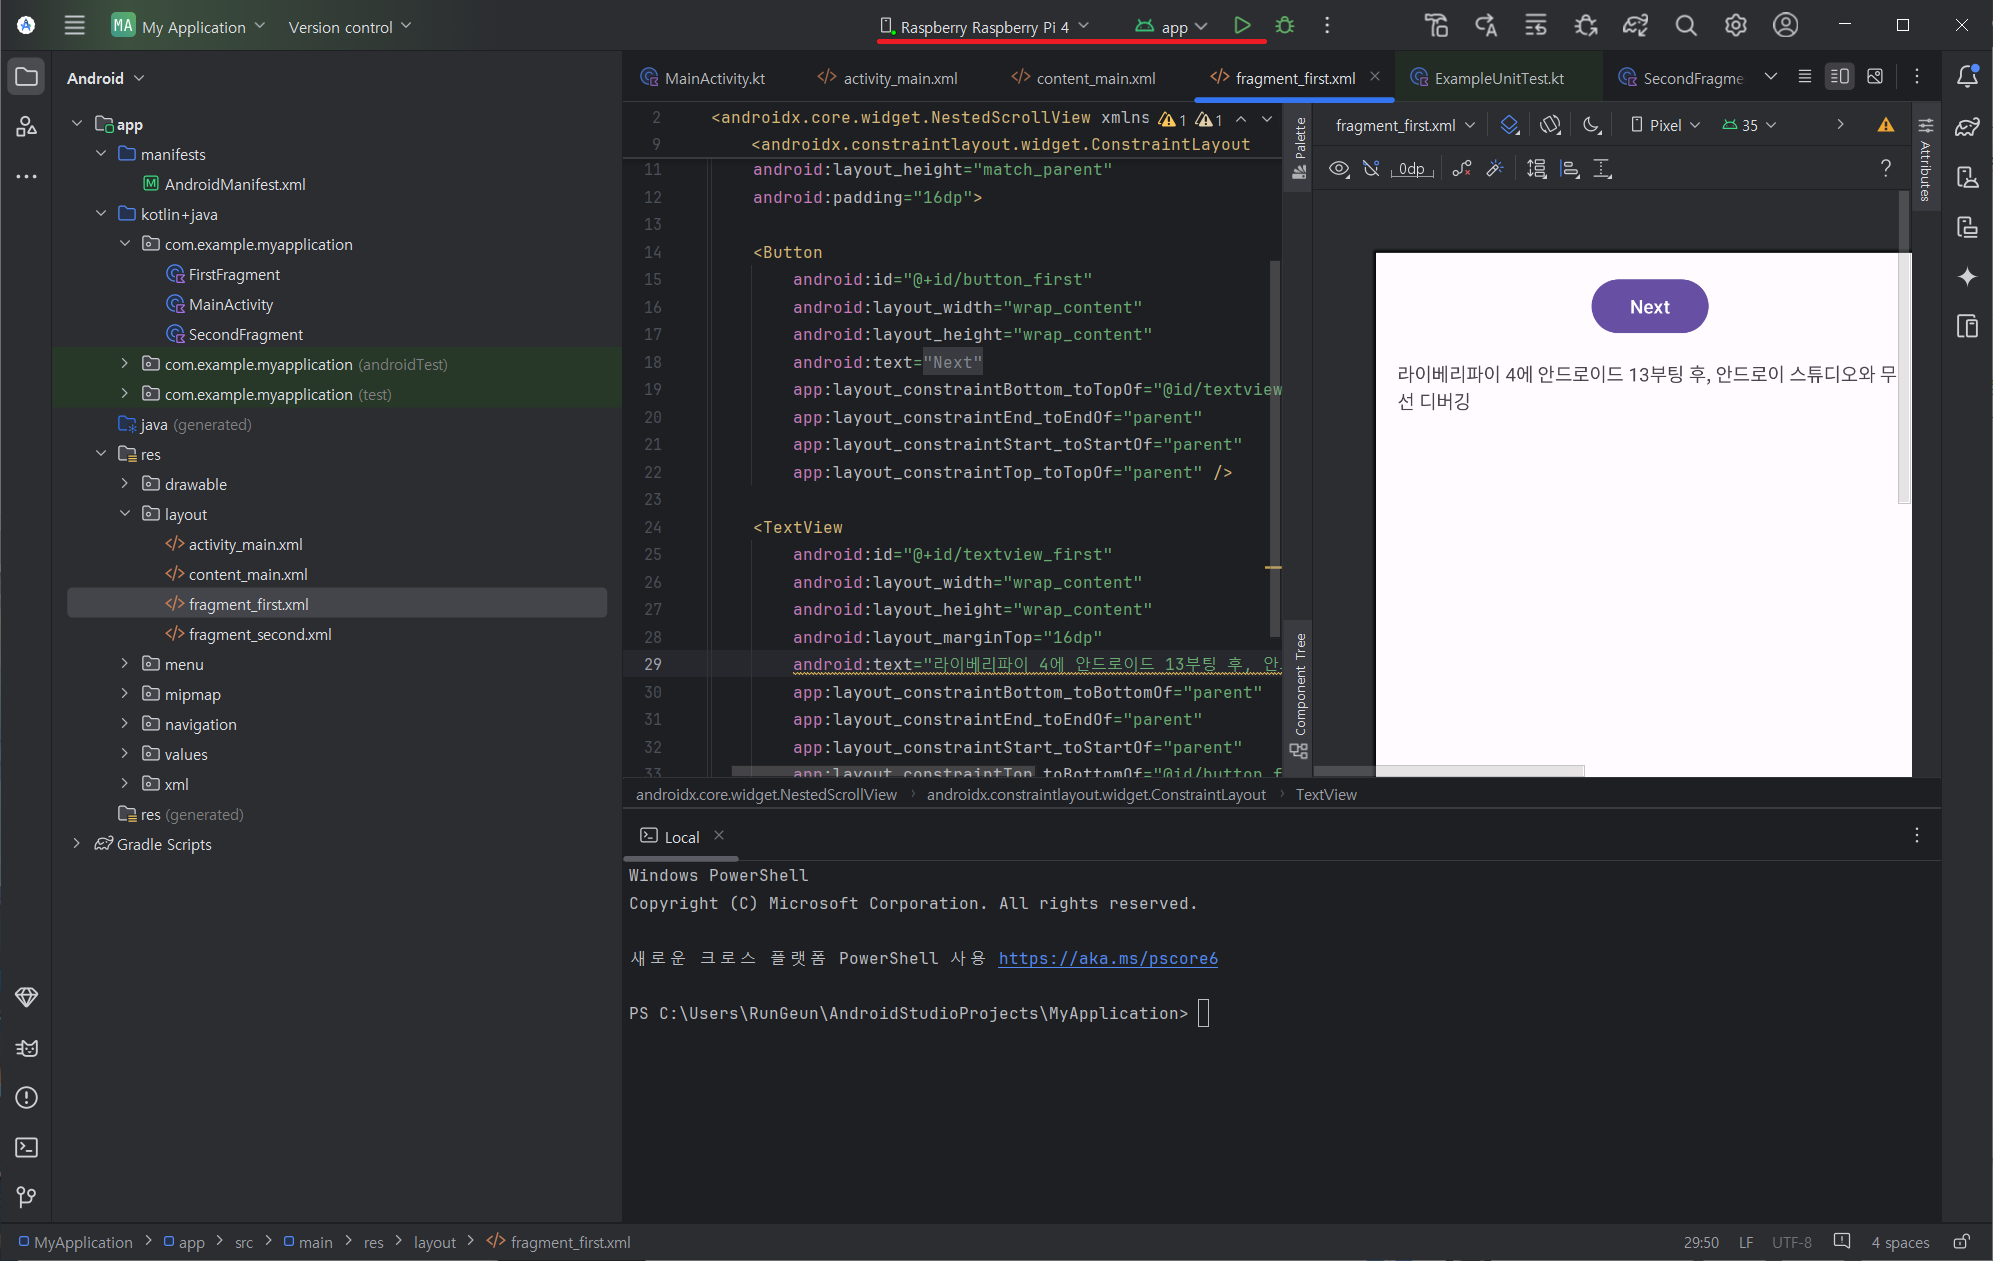The height and width of the screenshot is (1261, 1993).
Task: Open Terminal tool window in sidebar
Action: coord(27,1147)
